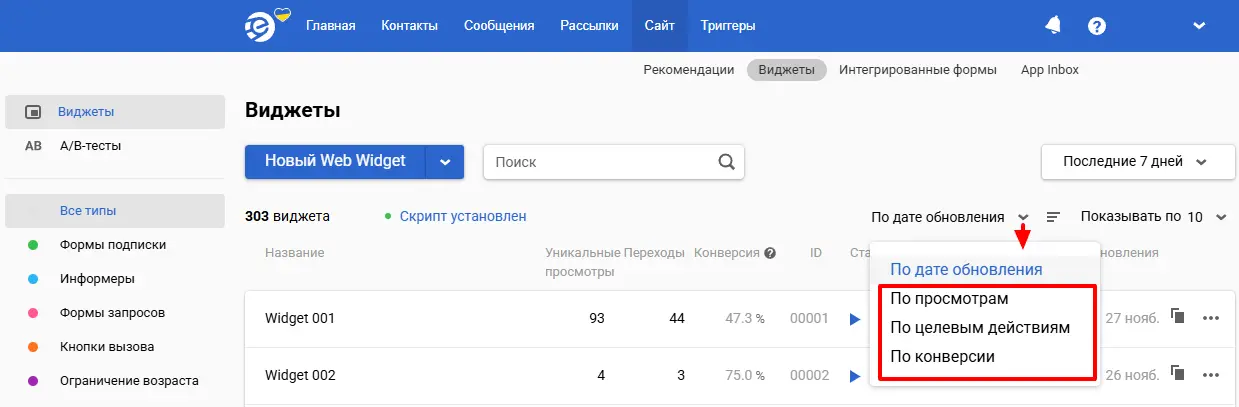Start Widget 001 play icon

tap(854, 319)
